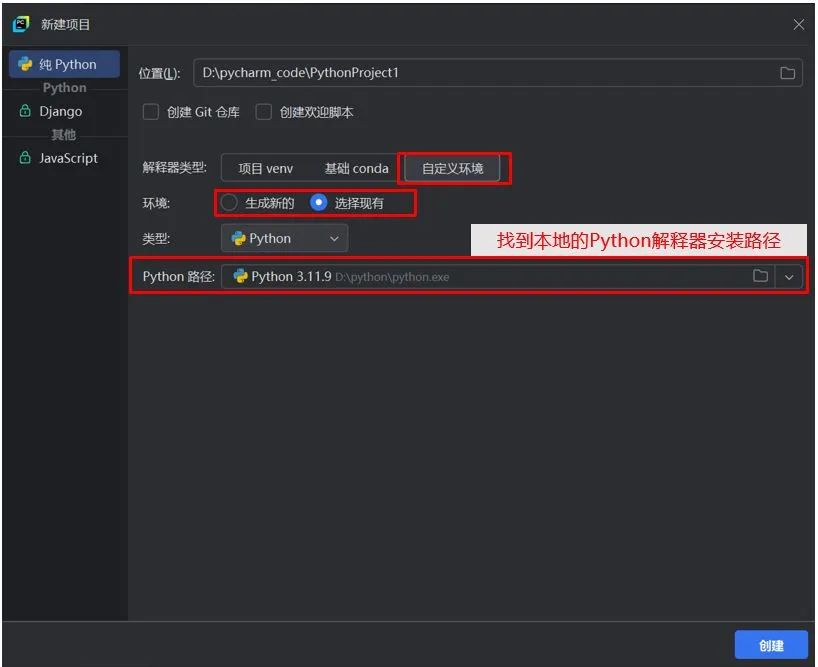
Task: Click the Python icon beside 纯 Python
Action: click(25, 64)
